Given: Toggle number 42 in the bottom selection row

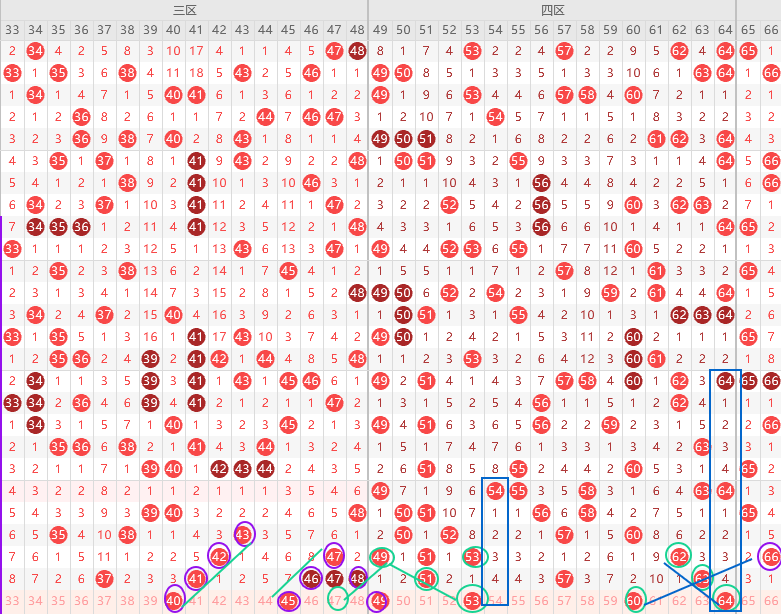Looking at the screenshot, I should point(219,601).
